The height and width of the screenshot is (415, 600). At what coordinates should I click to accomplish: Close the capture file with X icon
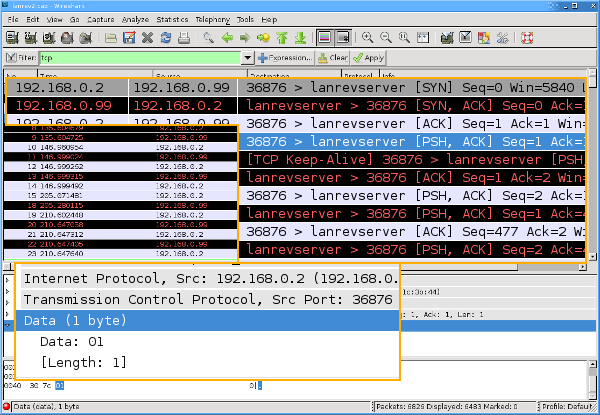147,37
